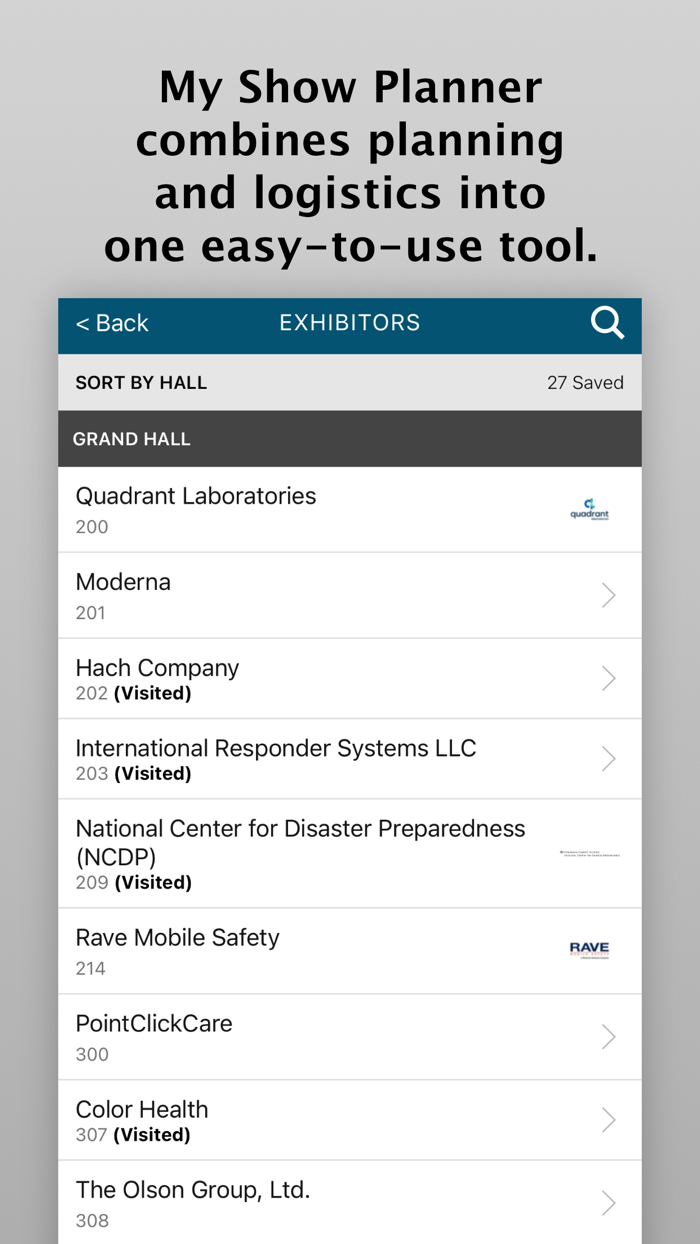The width and height of the screenshot is (700, 1244).
Task: Go back using the Back button
Action: tap(112, 323)
